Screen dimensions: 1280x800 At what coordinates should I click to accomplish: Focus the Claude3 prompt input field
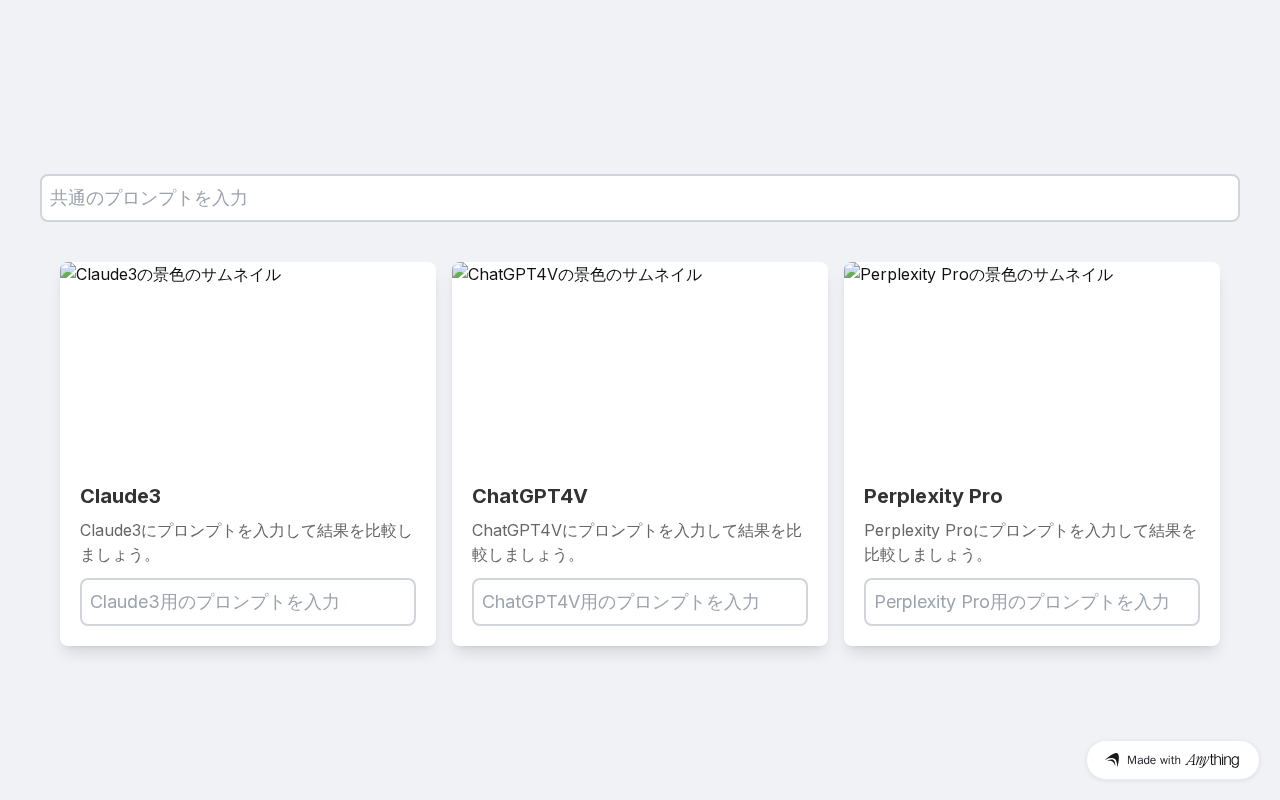248,602
